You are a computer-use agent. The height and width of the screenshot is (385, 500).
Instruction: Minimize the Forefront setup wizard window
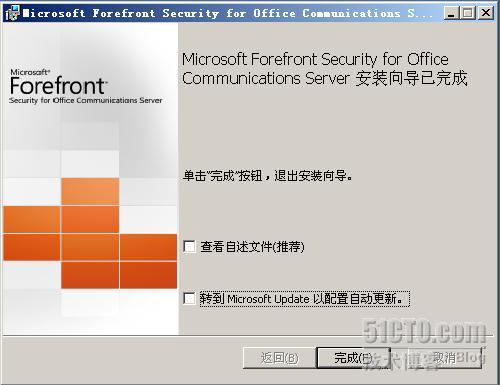point(451,13)
